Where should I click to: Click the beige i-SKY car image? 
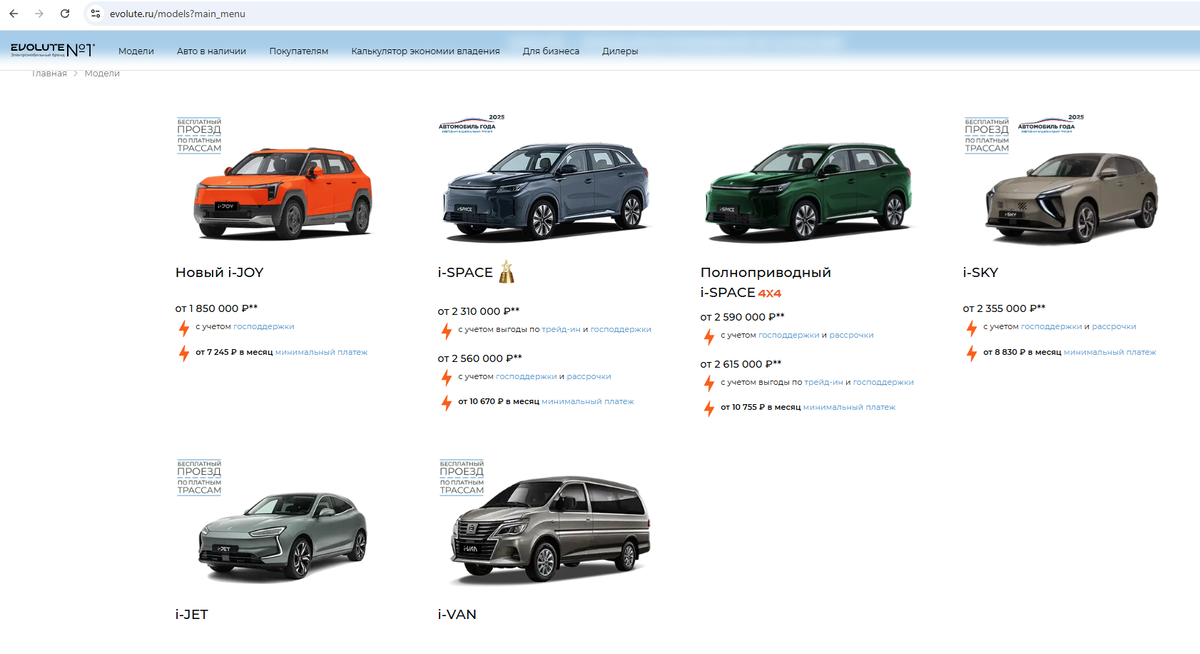(1070, 196)
